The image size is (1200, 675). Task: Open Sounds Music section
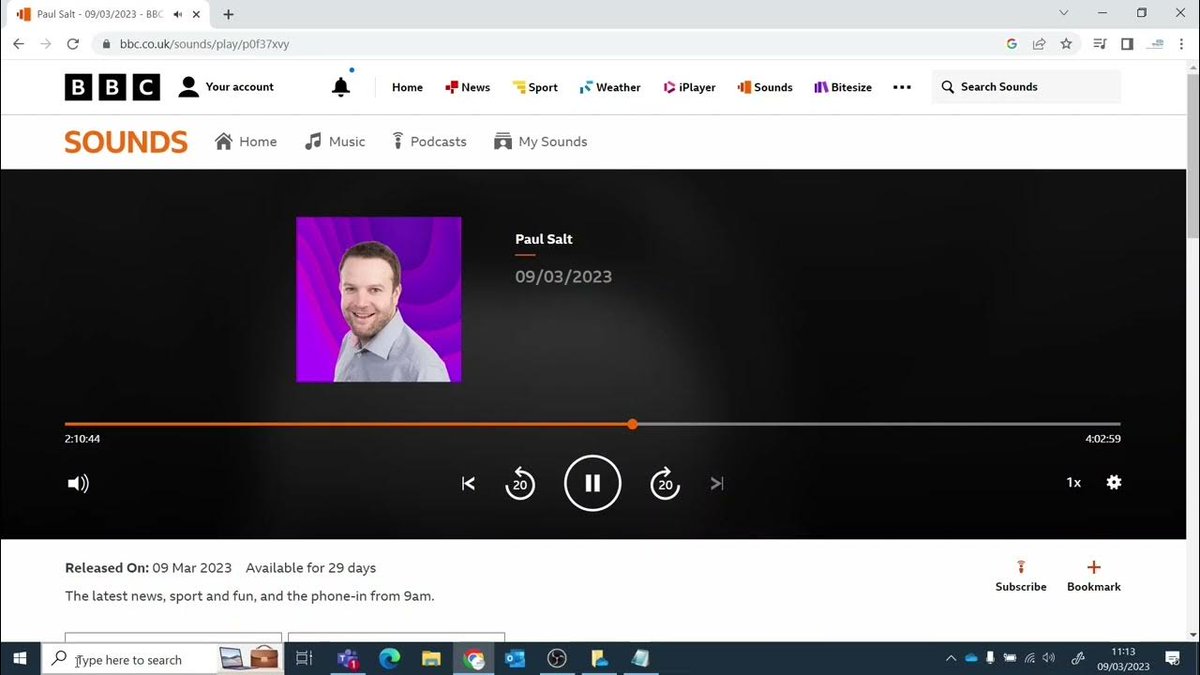(x=335, y=142)
